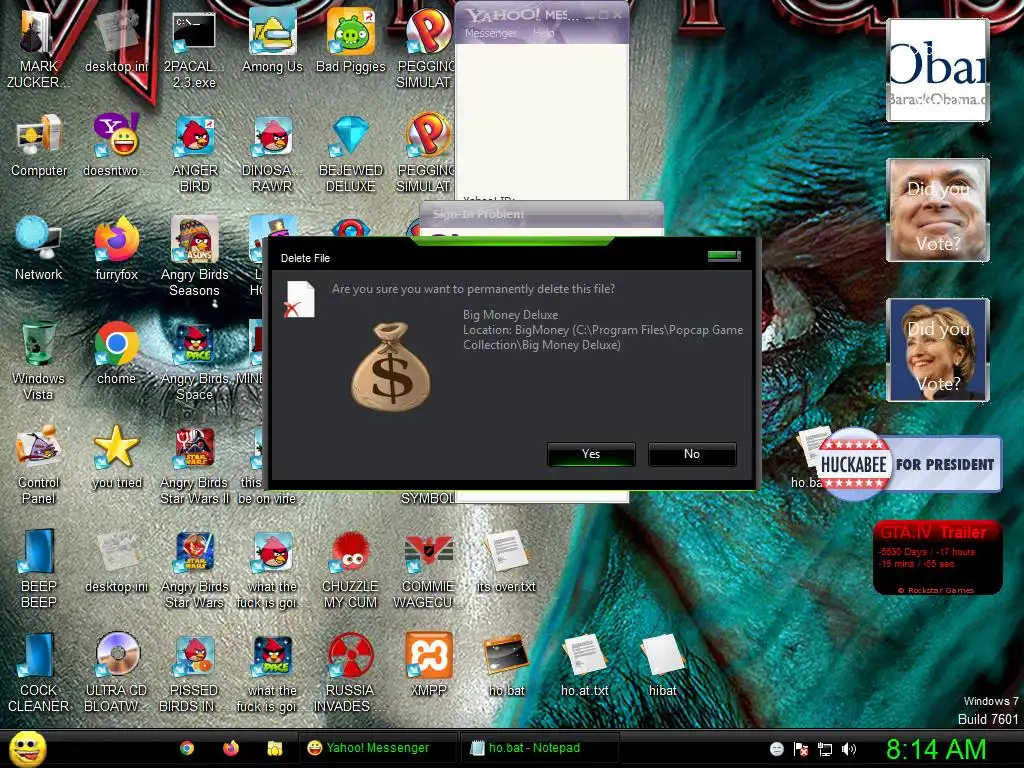Select the DINOSA RAWR desktop icon
The image size is (1024, 768).
(272, 153)
